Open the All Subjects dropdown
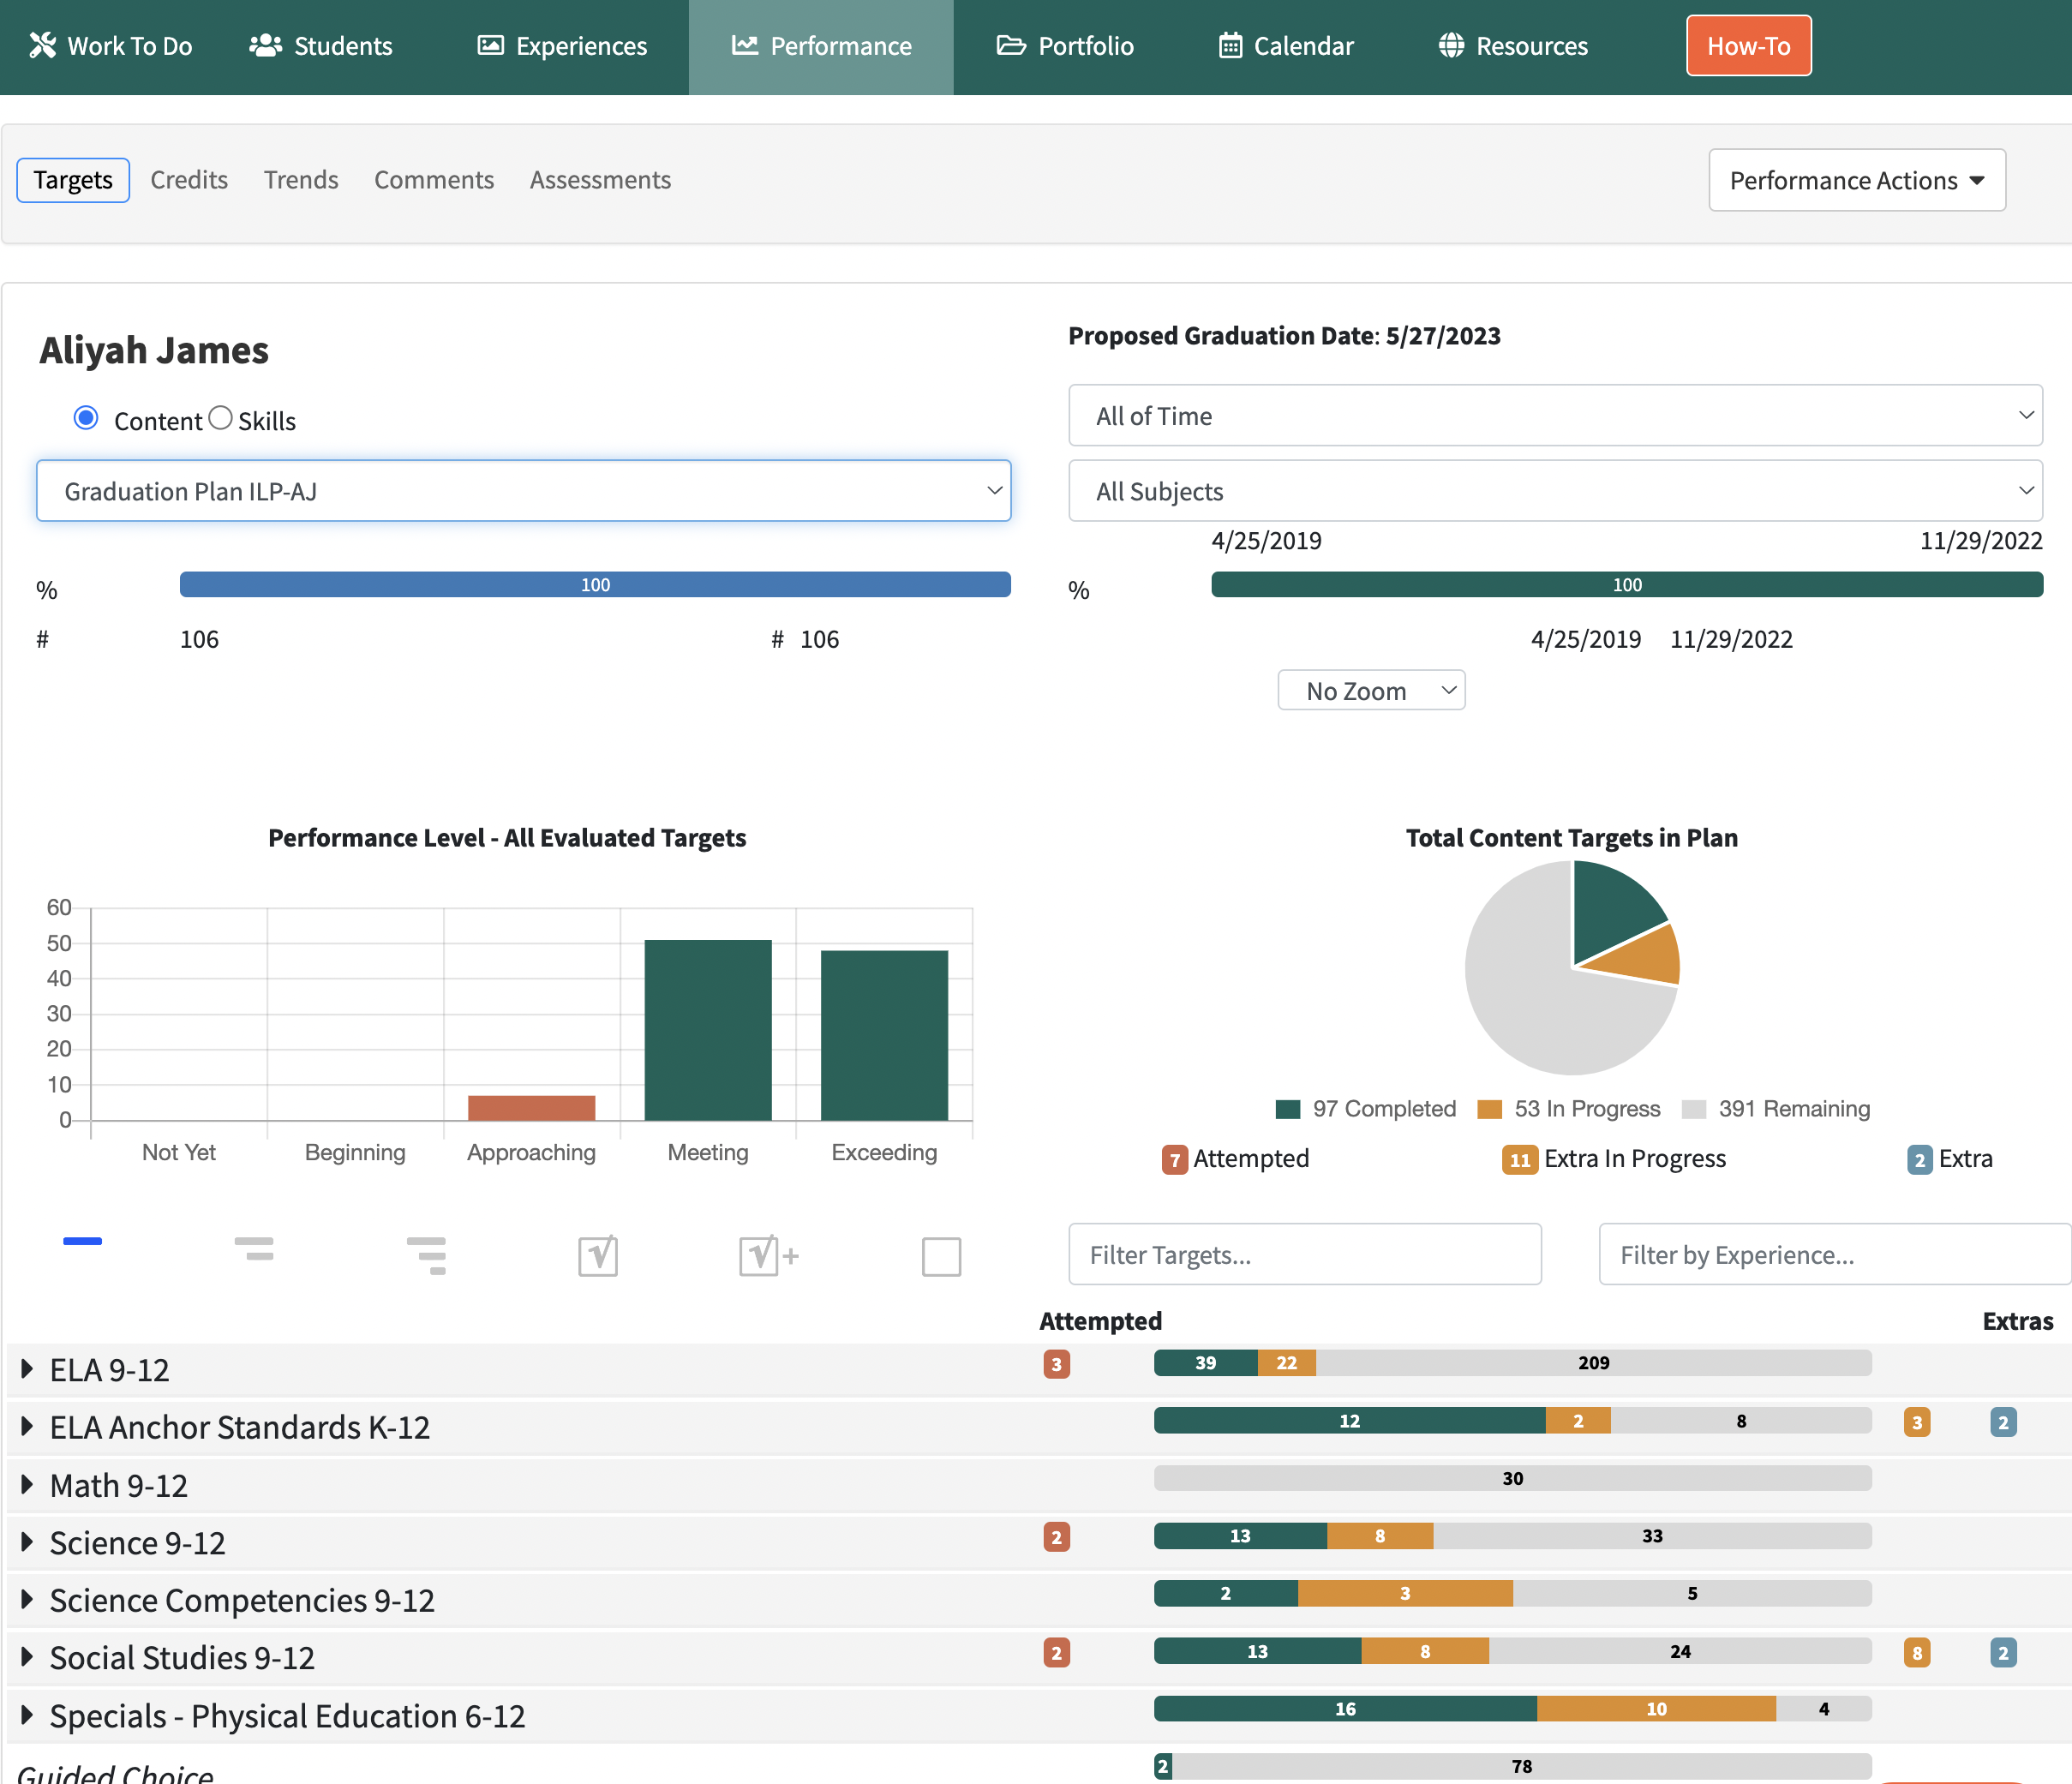 [1555, 491]
